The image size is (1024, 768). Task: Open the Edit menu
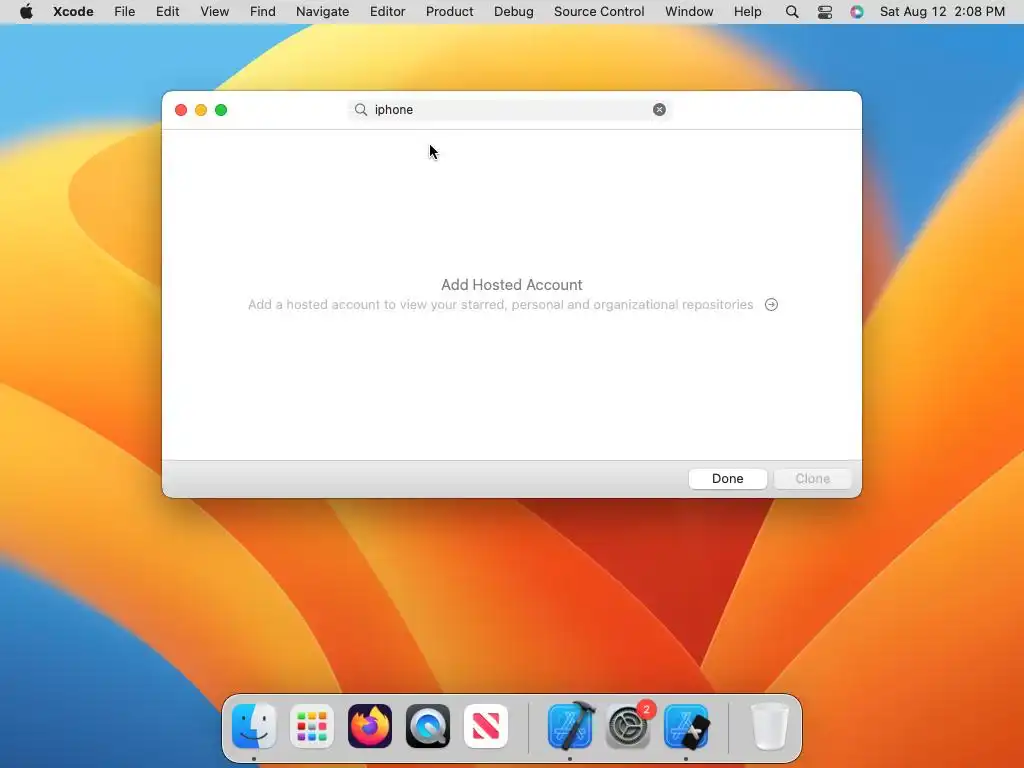(x=167, y=12)
